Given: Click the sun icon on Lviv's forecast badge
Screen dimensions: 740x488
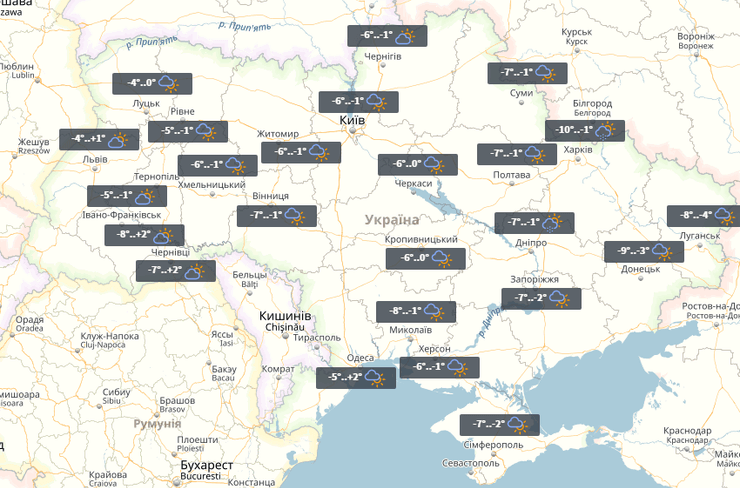Looking at the screenshot, I should click(118, 141).
